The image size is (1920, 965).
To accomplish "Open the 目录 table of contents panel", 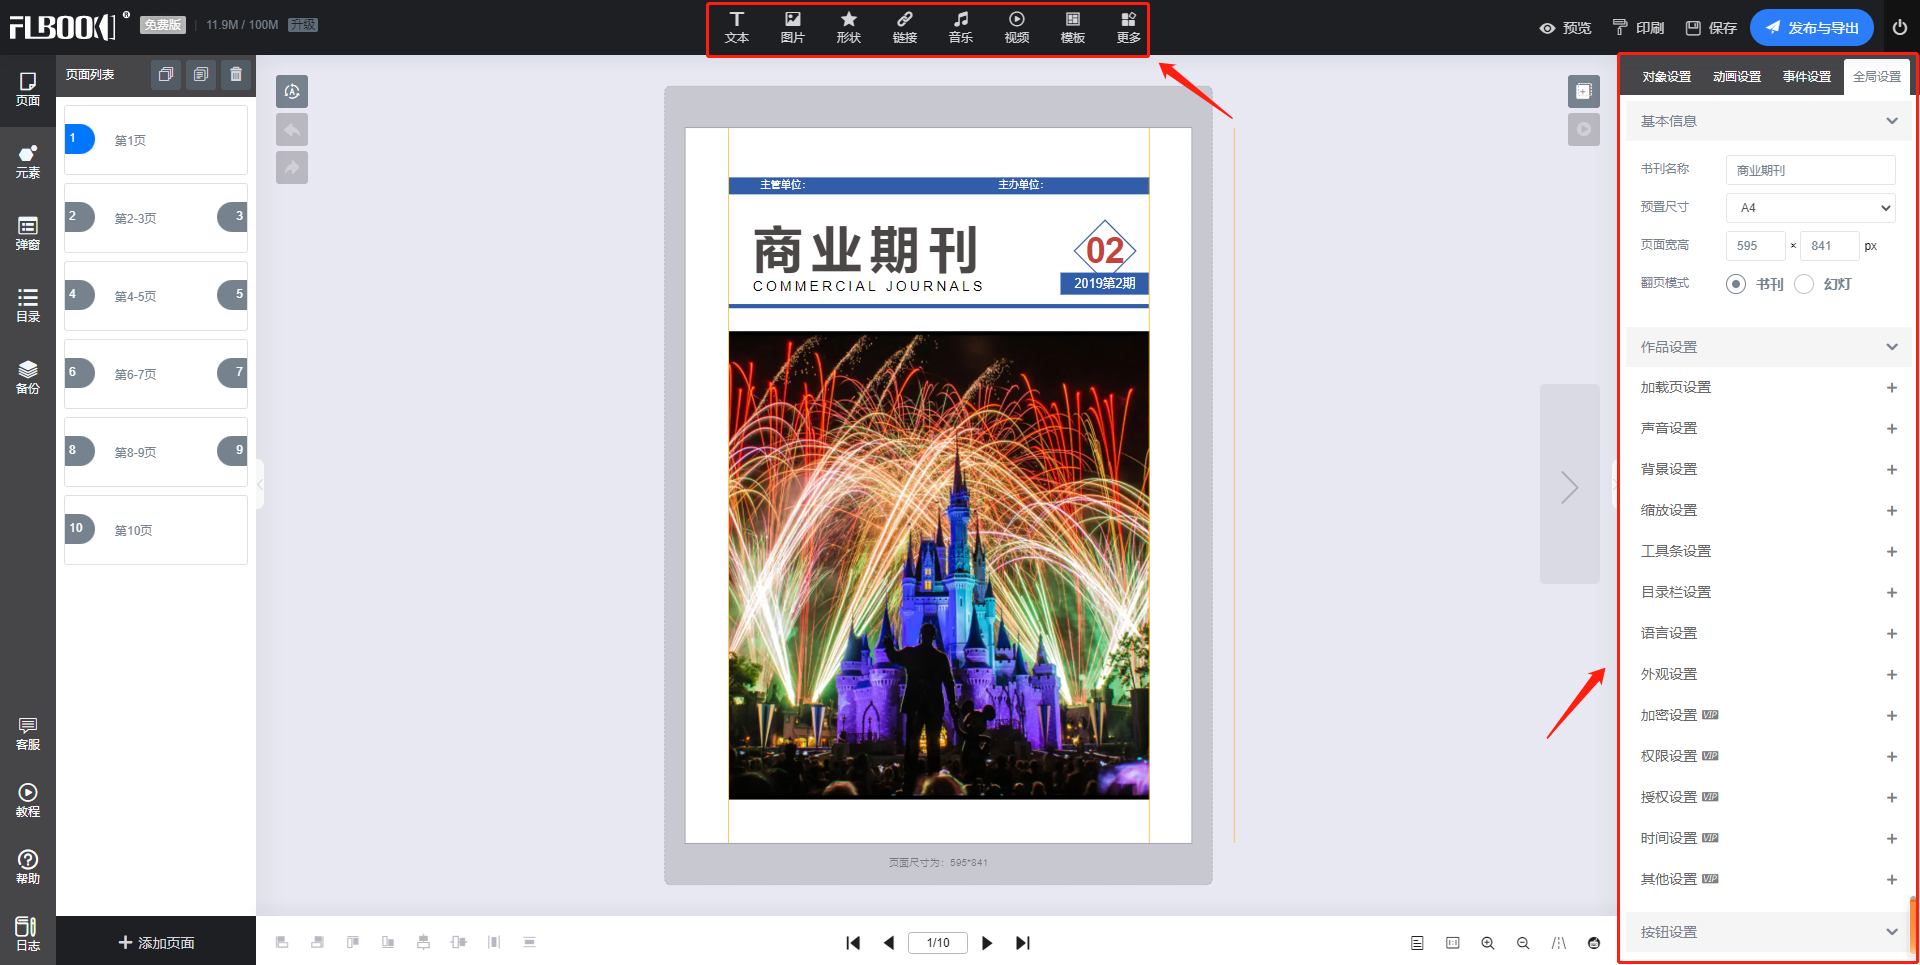I will 28,306.
